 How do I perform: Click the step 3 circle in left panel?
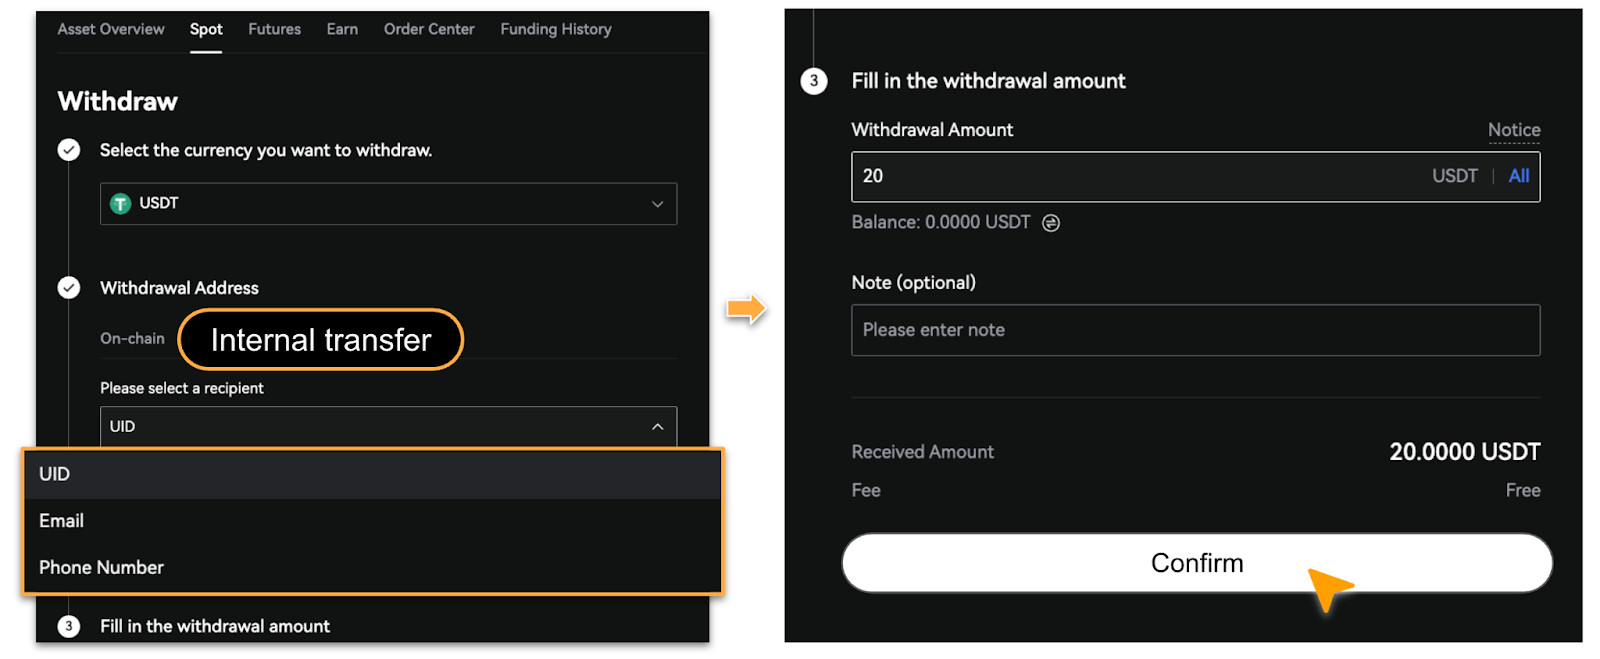[69, 626]
